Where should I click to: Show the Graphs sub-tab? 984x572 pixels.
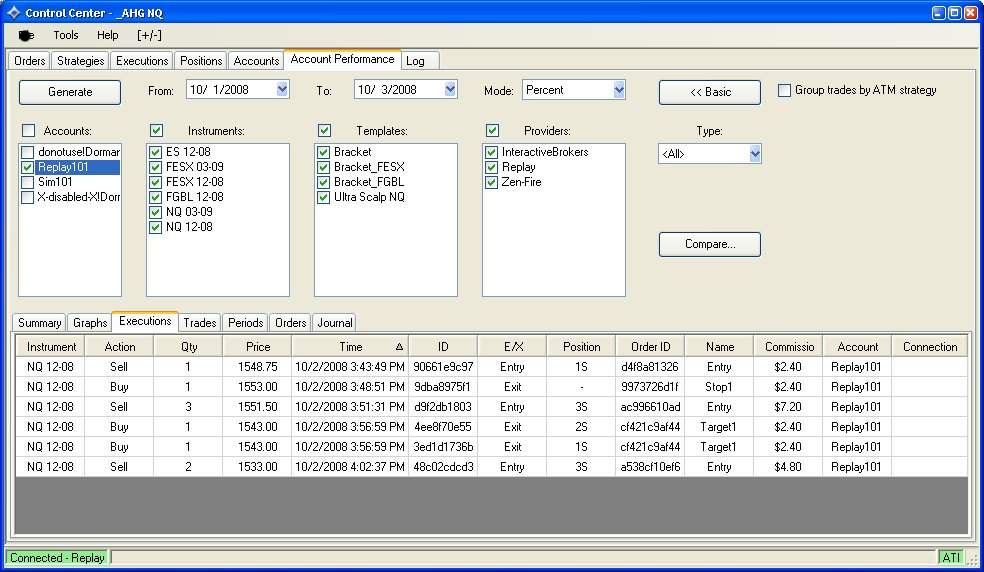[x=90, y=323]
